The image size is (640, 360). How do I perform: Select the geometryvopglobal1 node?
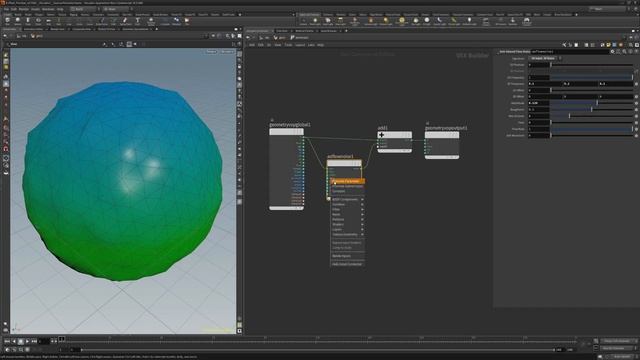coord(286,131)
